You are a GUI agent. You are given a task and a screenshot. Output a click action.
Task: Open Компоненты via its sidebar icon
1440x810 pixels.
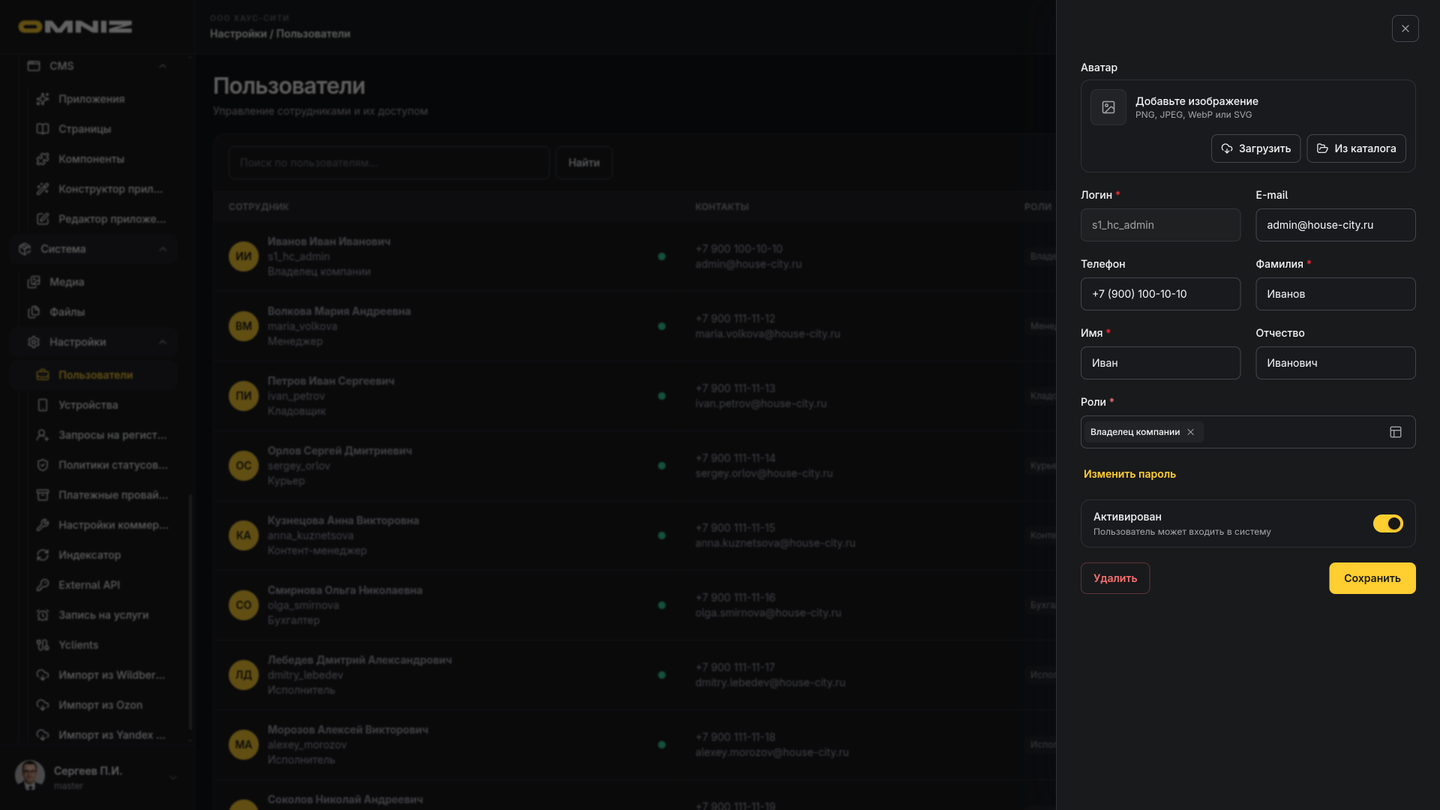point(42,159)
